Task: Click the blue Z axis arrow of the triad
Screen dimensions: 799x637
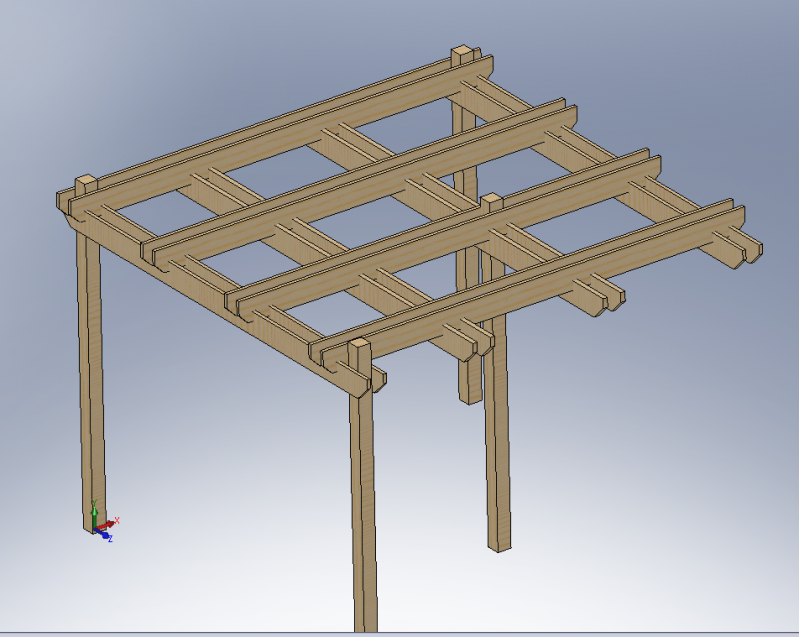Action: [103, 535]
